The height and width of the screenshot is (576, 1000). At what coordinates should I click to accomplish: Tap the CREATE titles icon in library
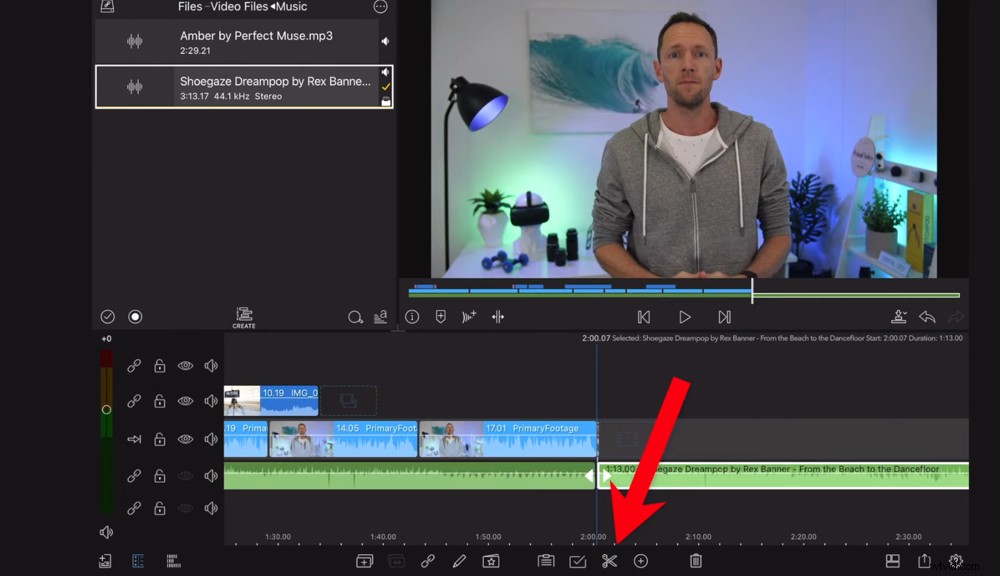242,315
